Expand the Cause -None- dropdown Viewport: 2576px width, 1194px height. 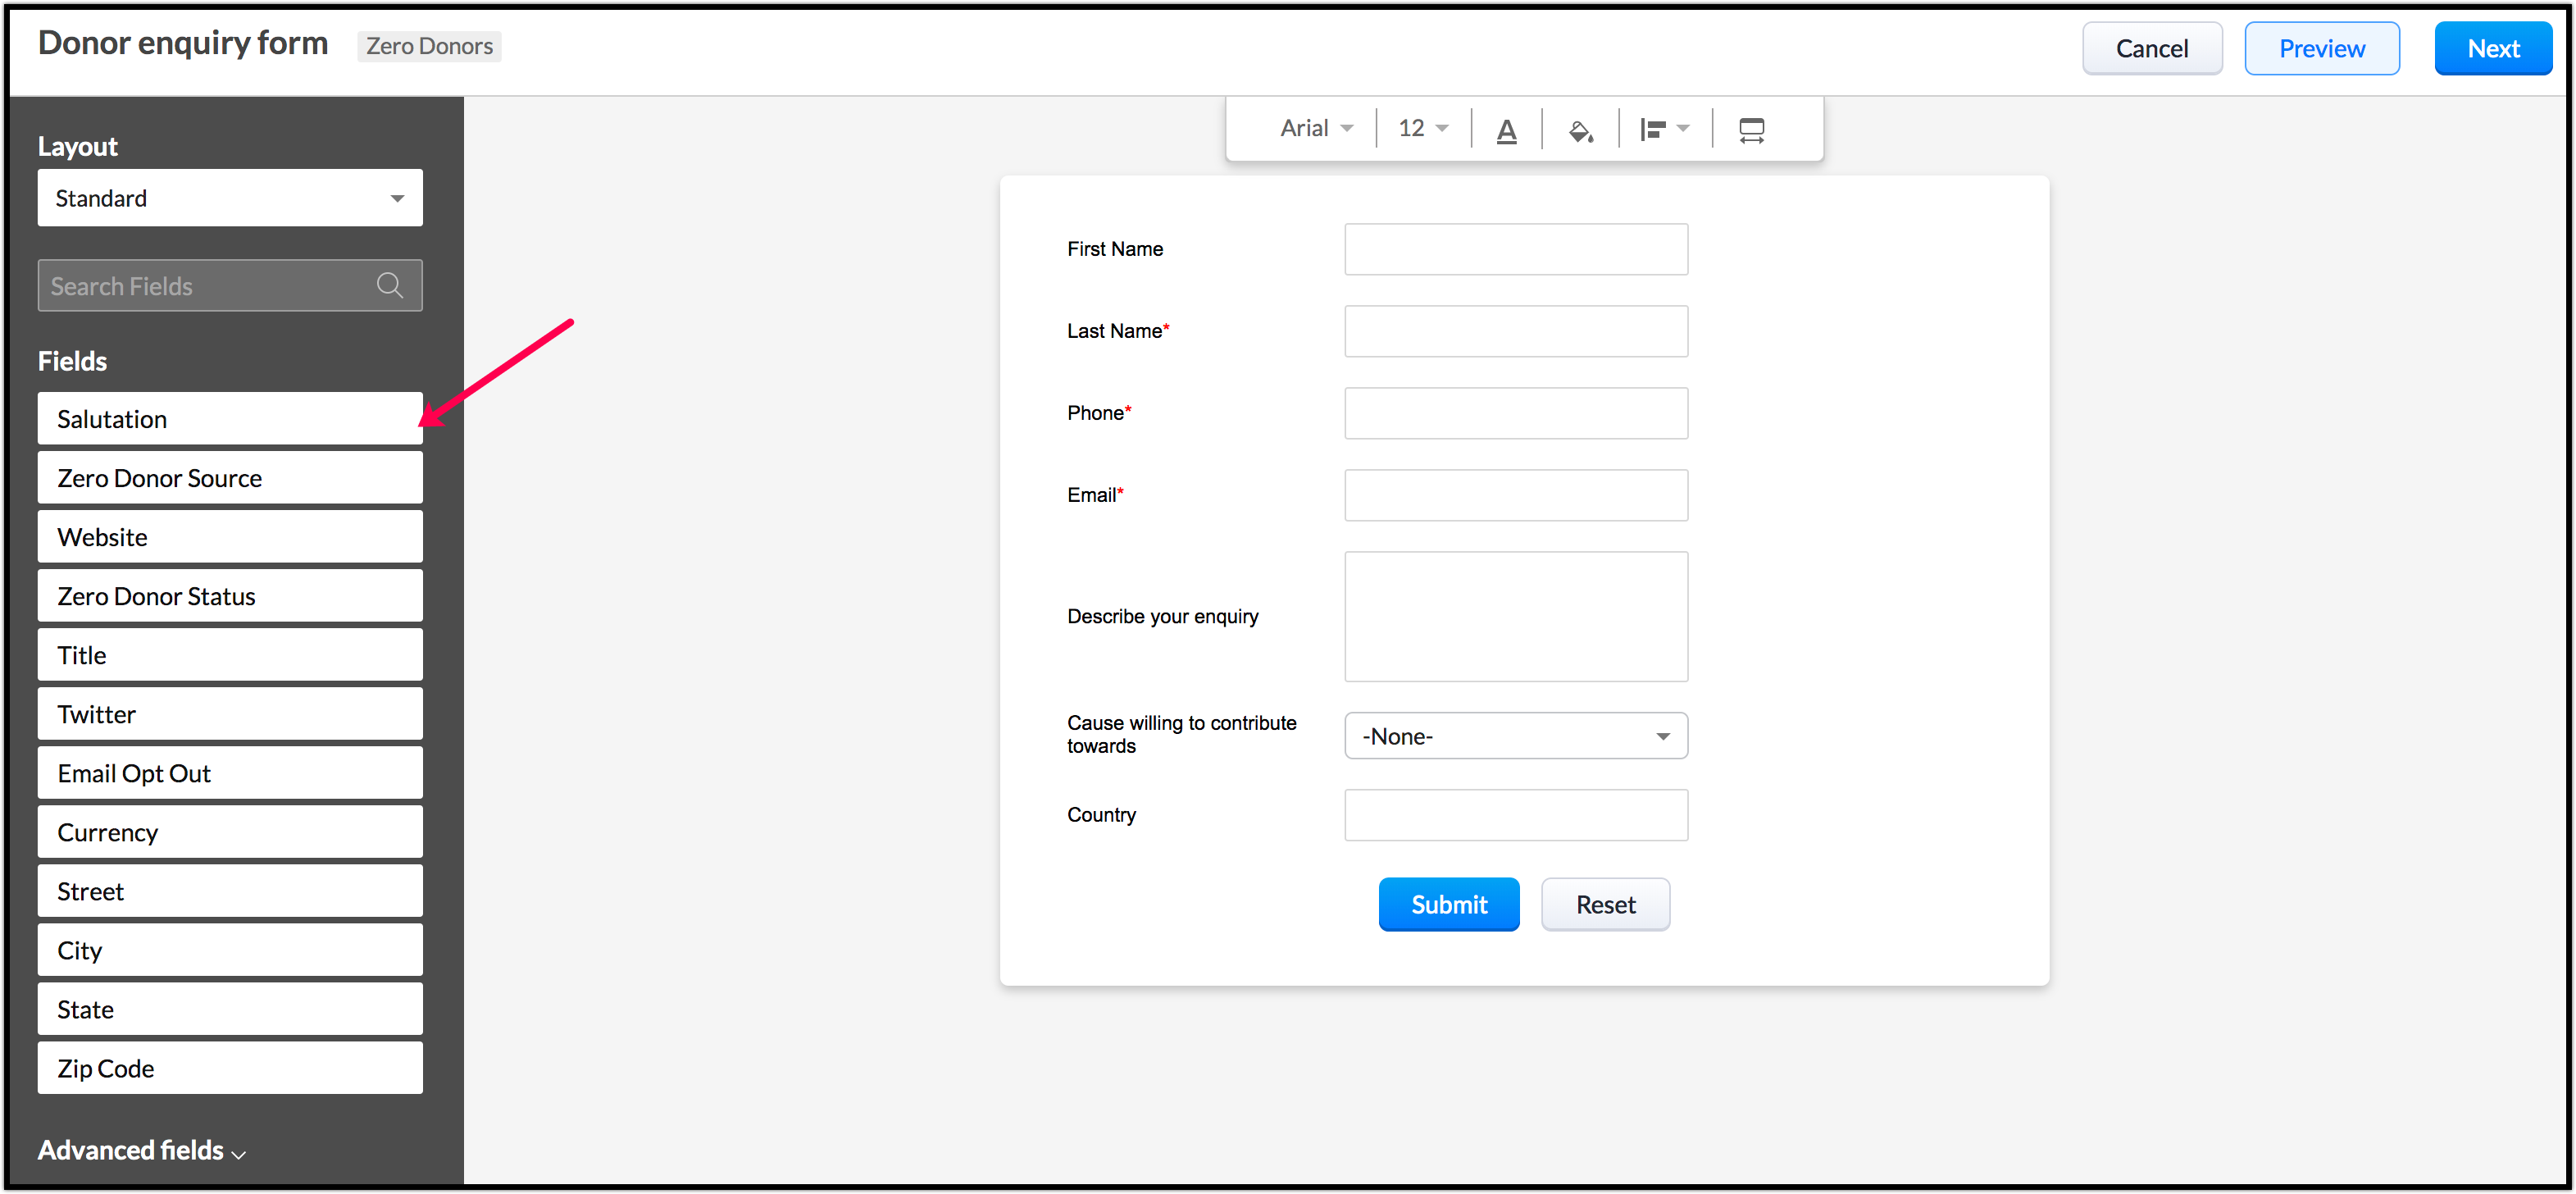1515,736
